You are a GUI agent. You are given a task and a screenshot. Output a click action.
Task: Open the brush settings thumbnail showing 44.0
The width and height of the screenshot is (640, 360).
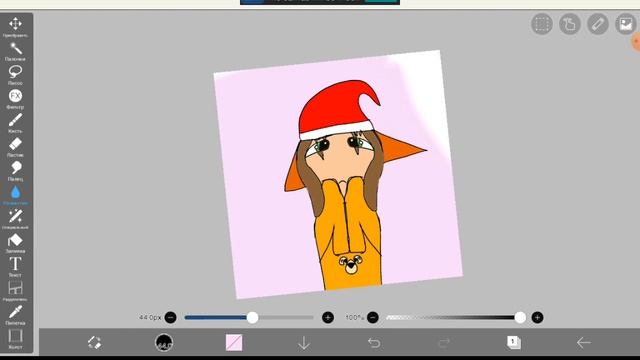click(164, 342)
